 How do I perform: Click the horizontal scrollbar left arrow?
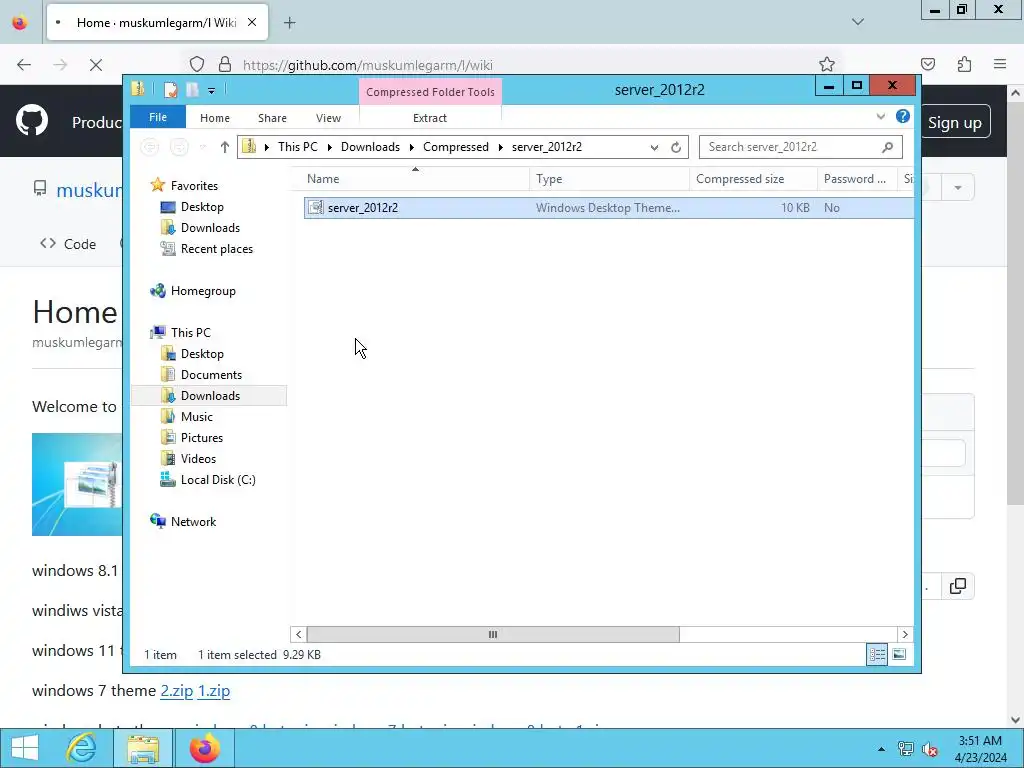point(298,634)
